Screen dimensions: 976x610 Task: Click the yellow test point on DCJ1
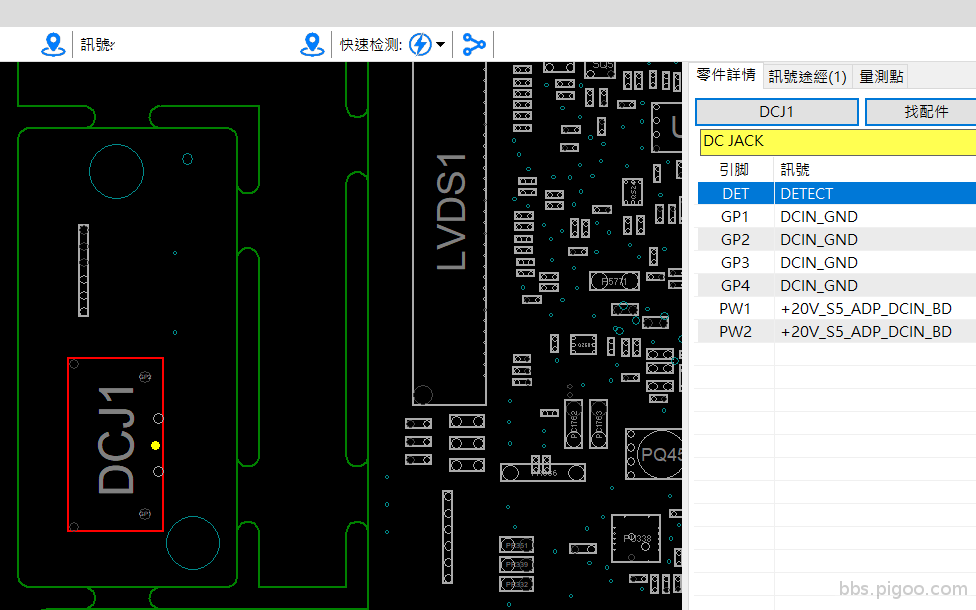(x=155, y=443)
